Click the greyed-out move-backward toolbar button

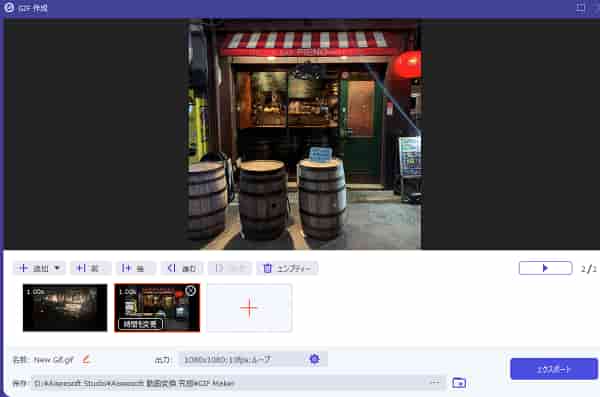point(230,268)
